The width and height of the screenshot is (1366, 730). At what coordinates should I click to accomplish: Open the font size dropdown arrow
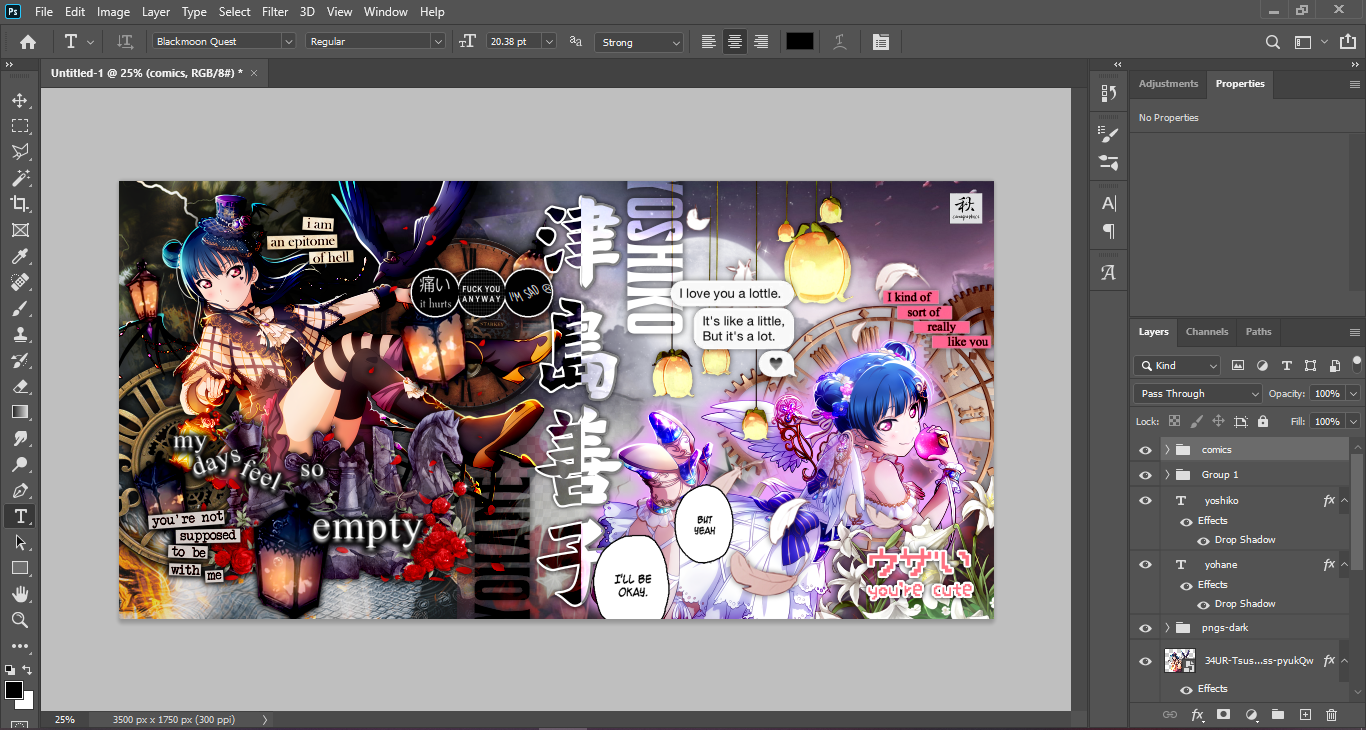click(549, 42)
